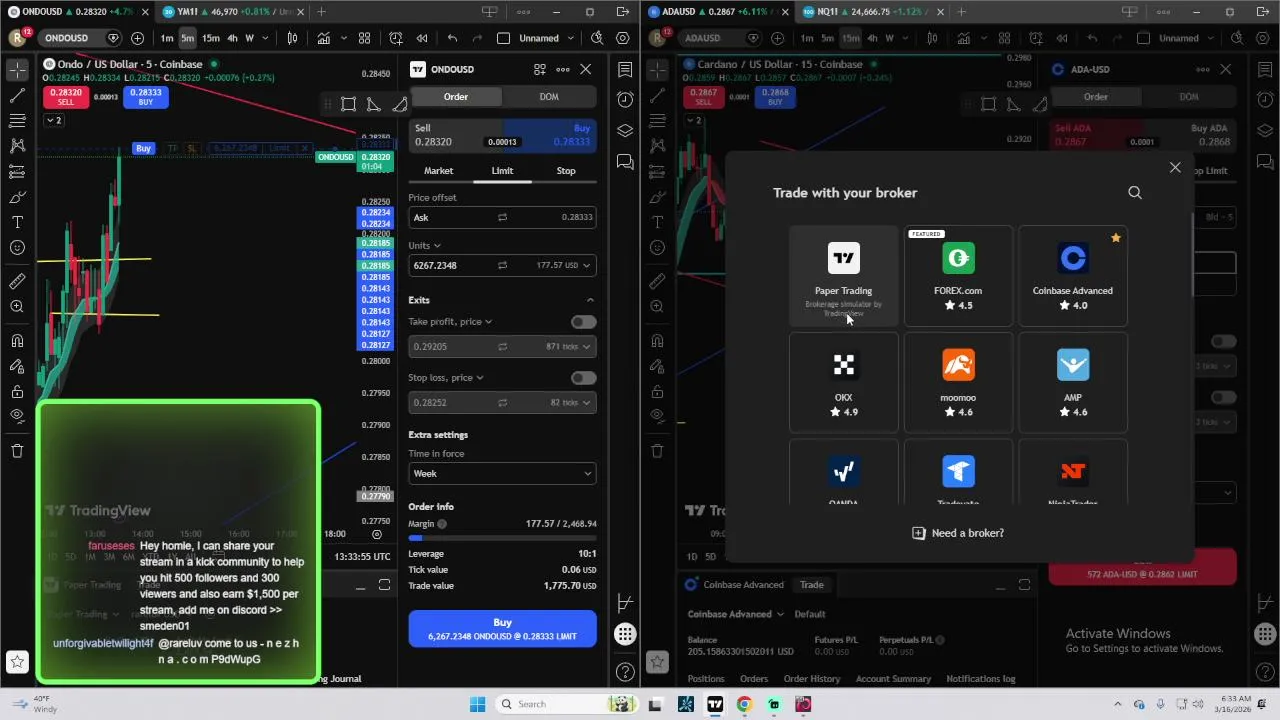1280x720 pixels.
Task: Open Stop loss, price type dropdown
Action: tap(446, 378)
